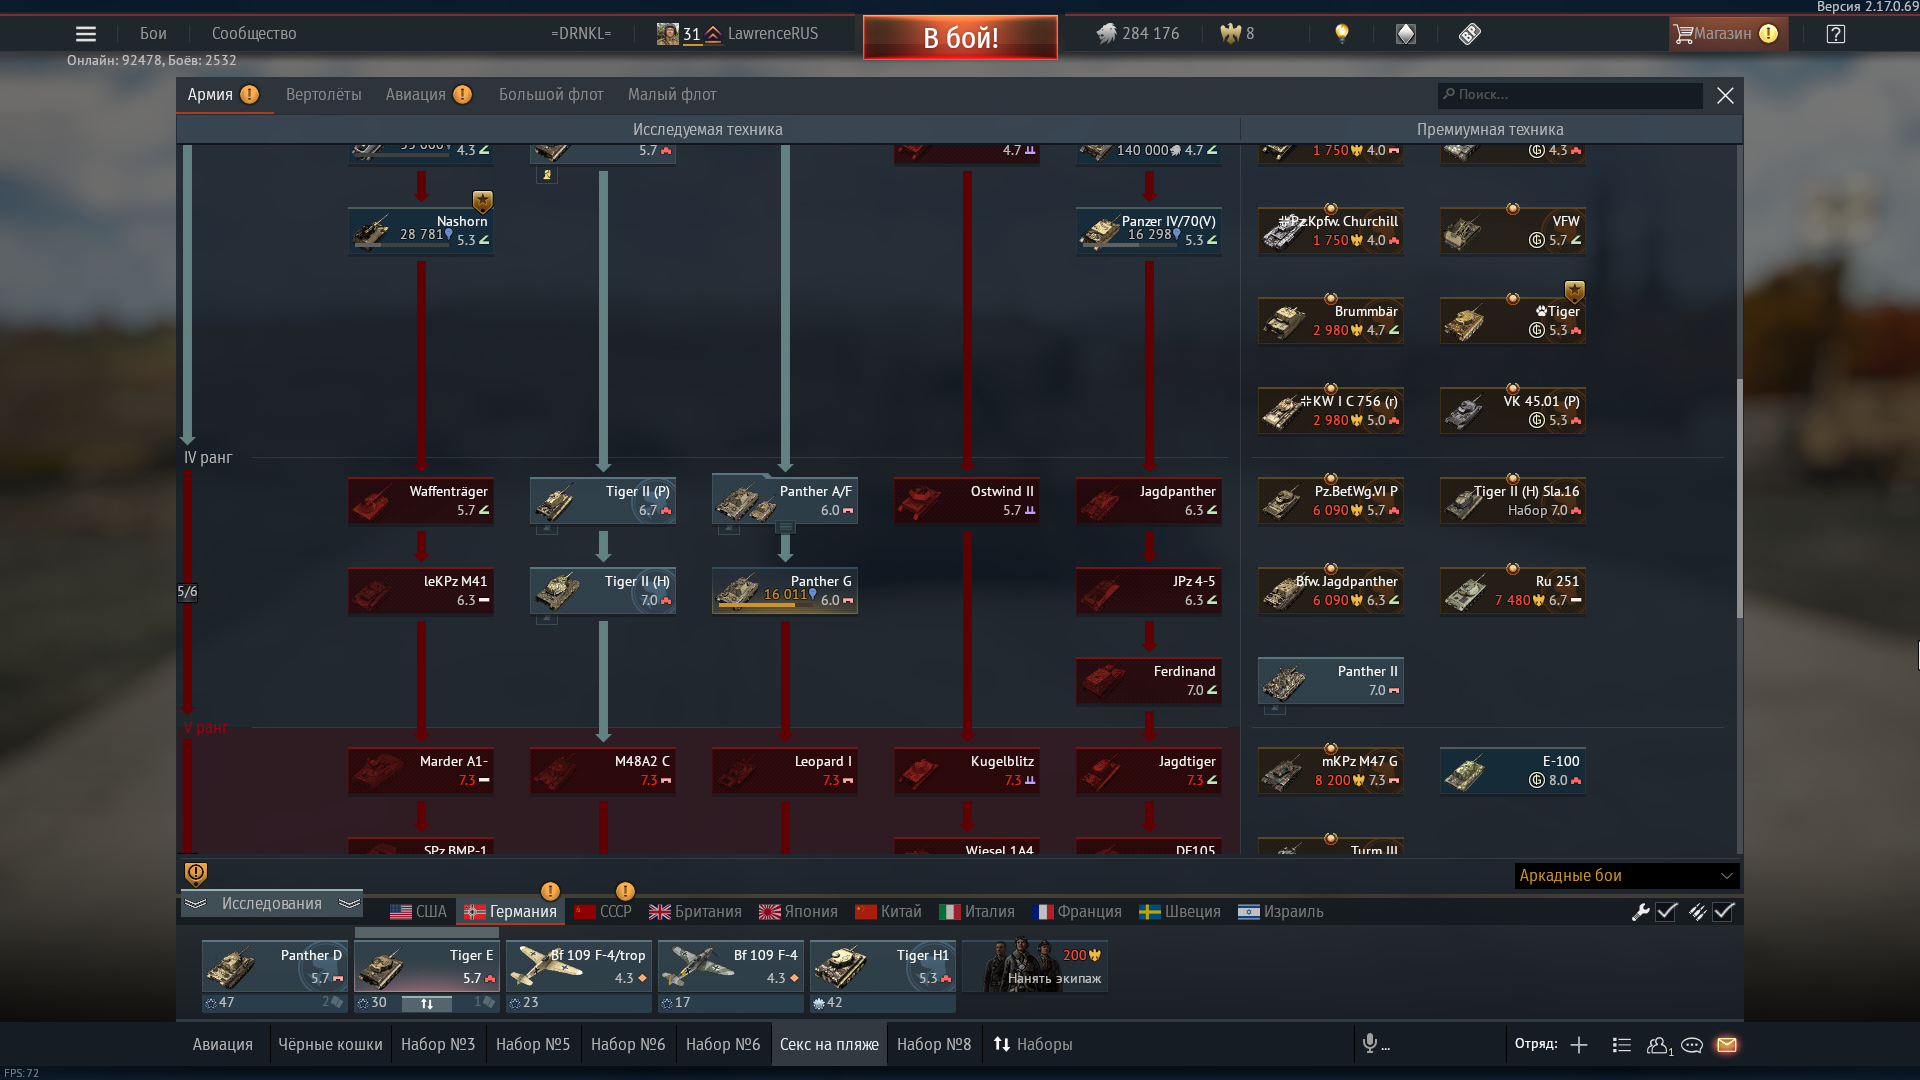This screenshot has height=1080, width=1920.
Task: Select the Brummbär premium vehicle card
Action: (1331, 321)
